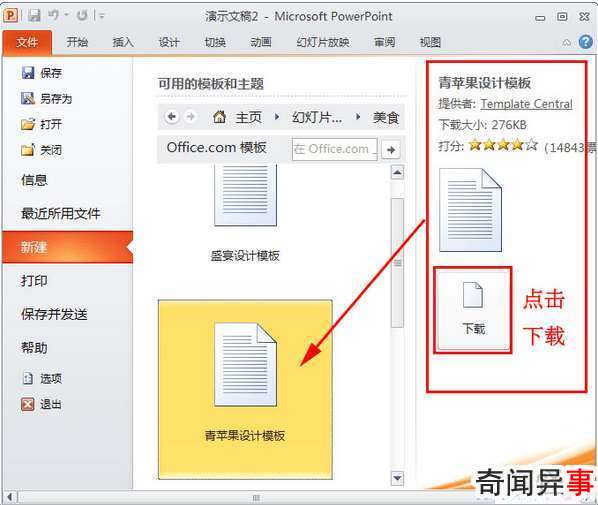Click the 美食 breadcrumb
Image resolution: width=598 pixels, height=505 pixels.
[x=386, y=117]
